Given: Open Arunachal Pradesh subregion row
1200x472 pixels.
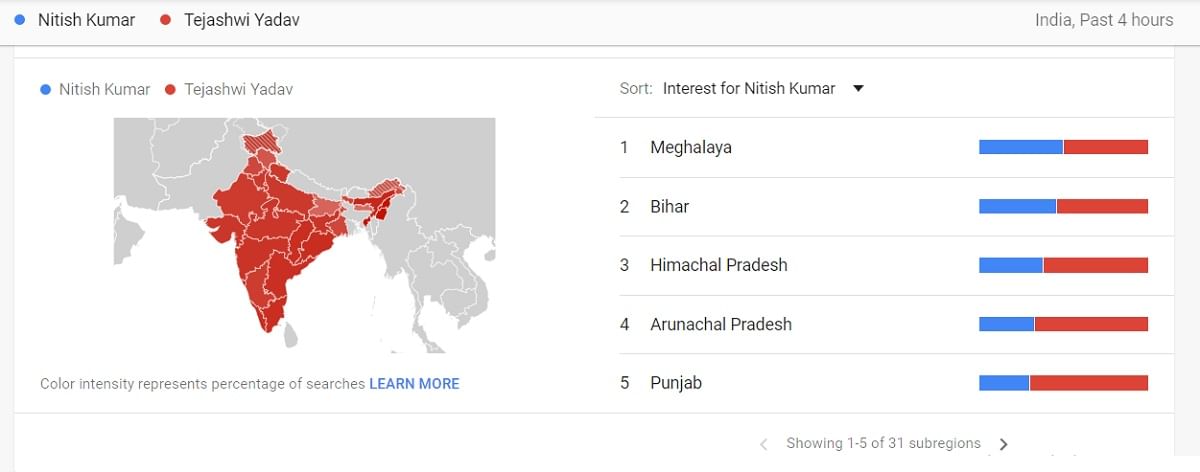Looking at the screenshot, I should tap(720, 324).
